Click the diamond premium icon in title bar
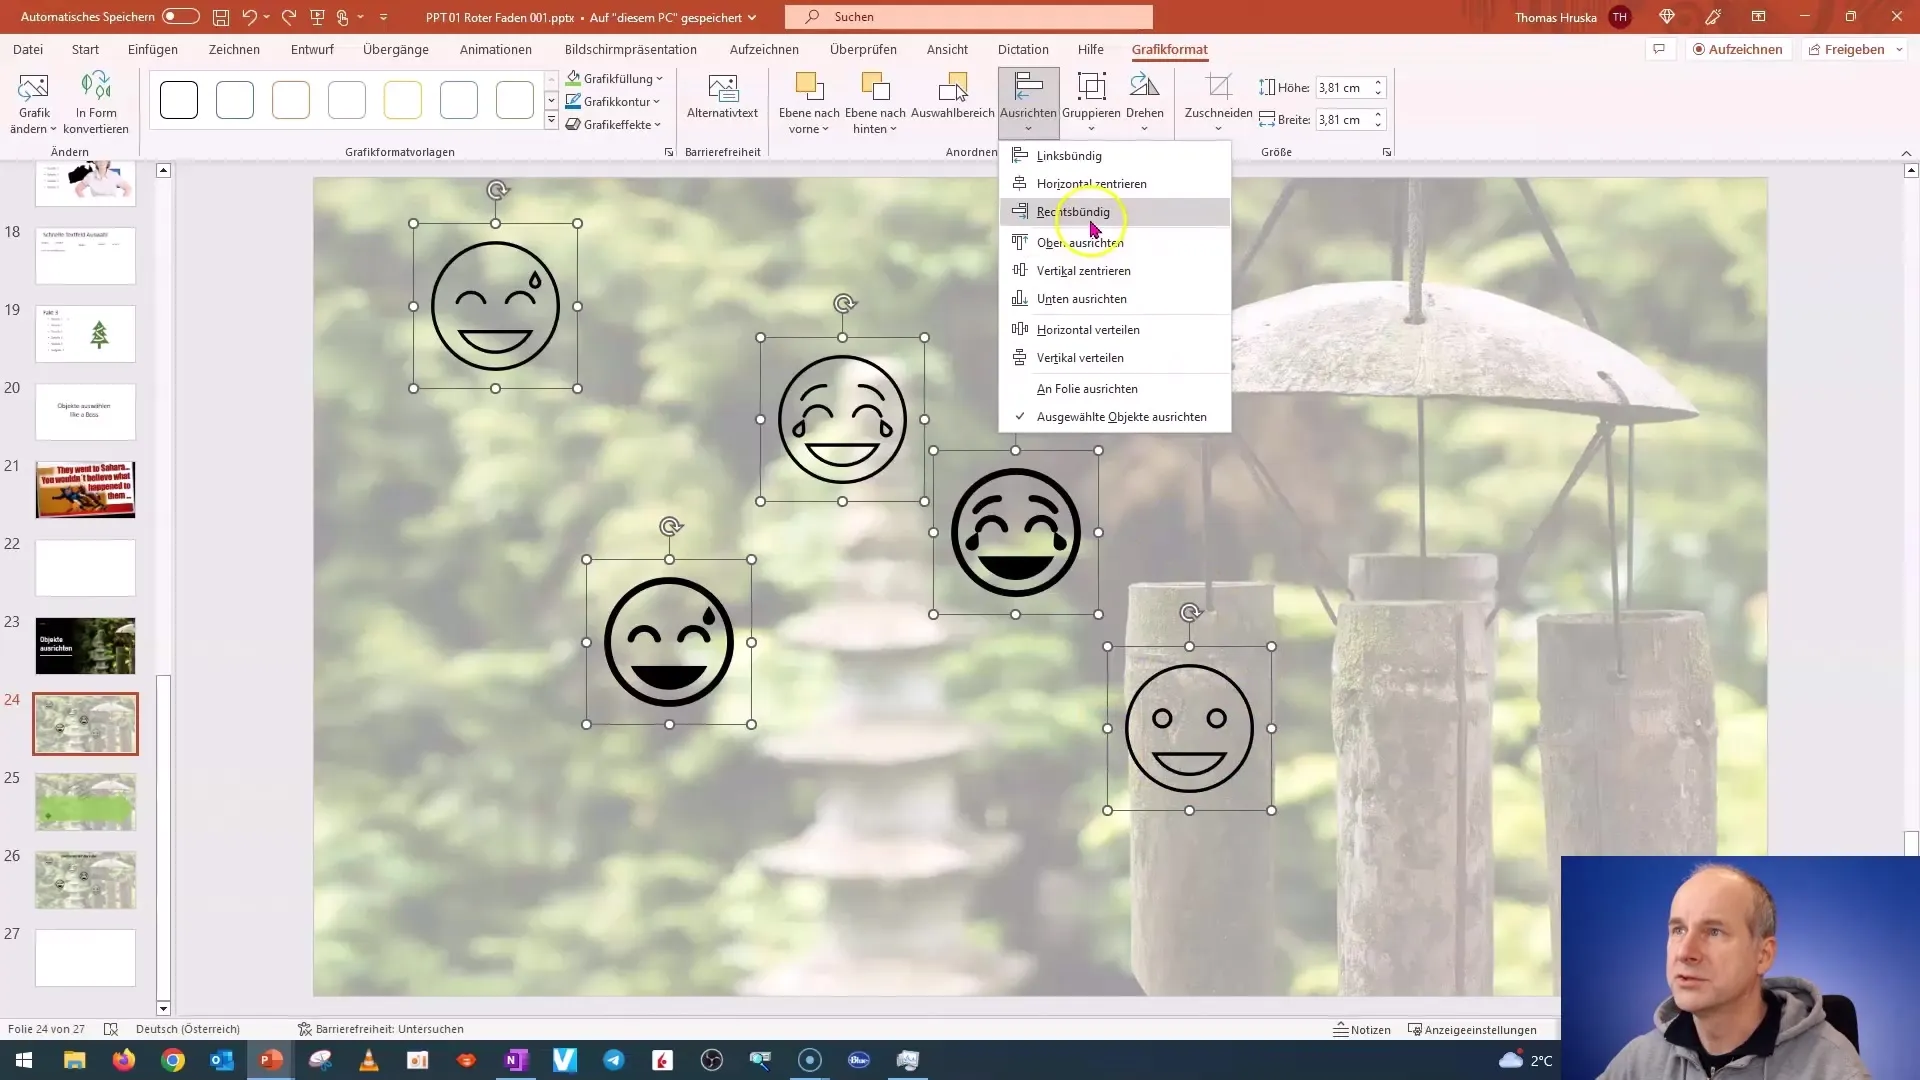The width and height of the screenshot is (1920, 1080). [1667, 17]
